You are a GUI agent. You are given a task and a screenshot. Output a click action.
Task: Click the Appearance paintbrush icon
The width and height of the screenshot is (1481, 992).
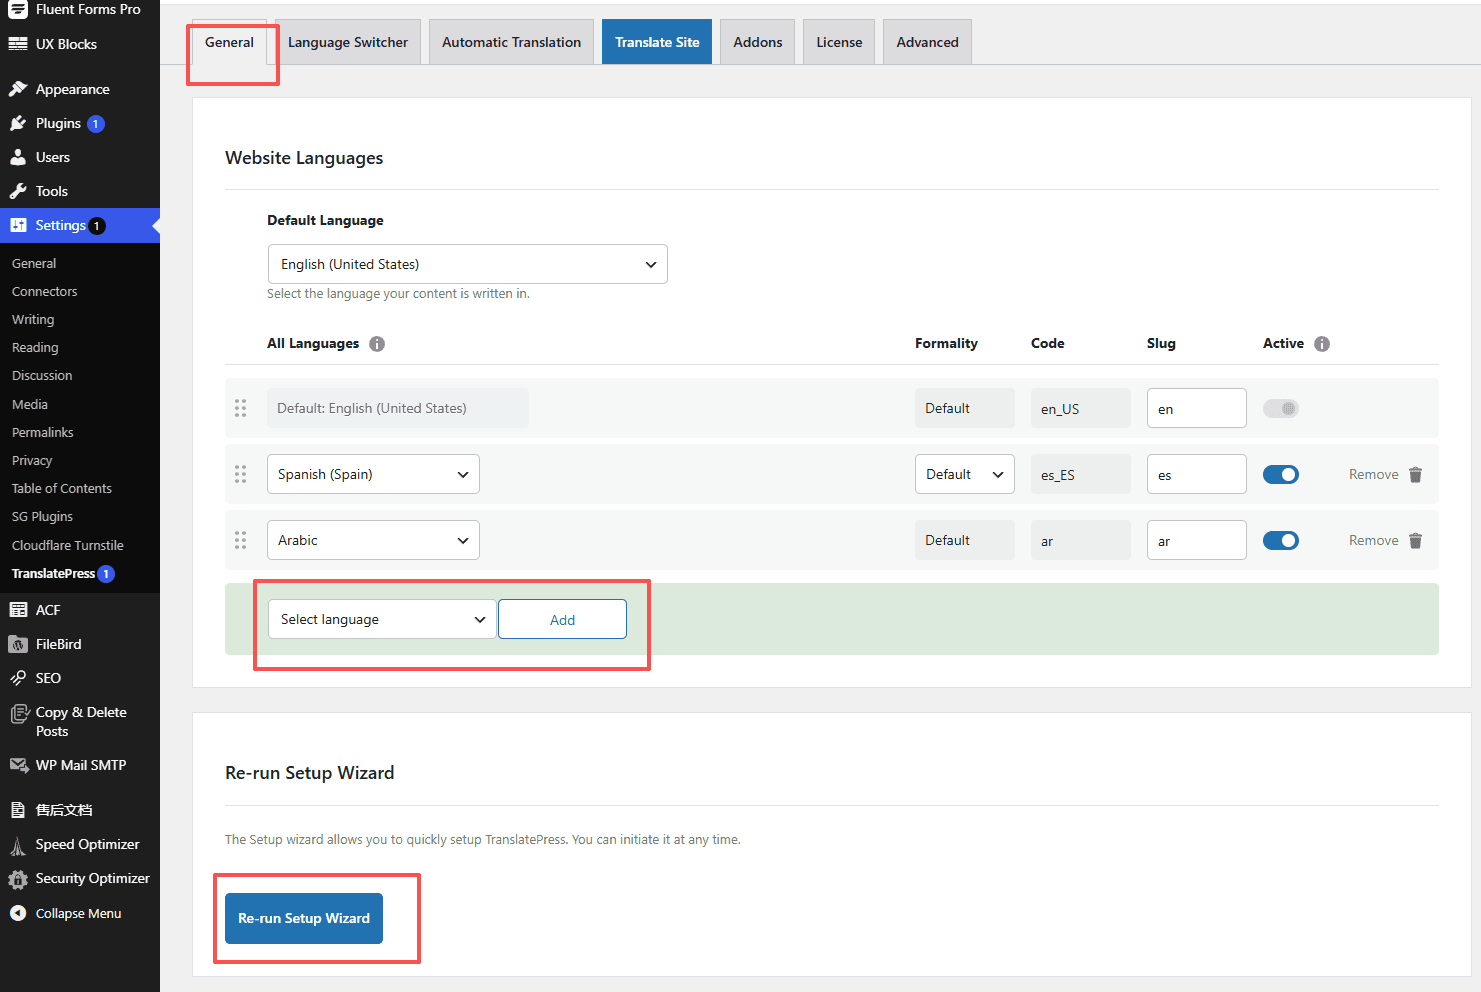18,89
